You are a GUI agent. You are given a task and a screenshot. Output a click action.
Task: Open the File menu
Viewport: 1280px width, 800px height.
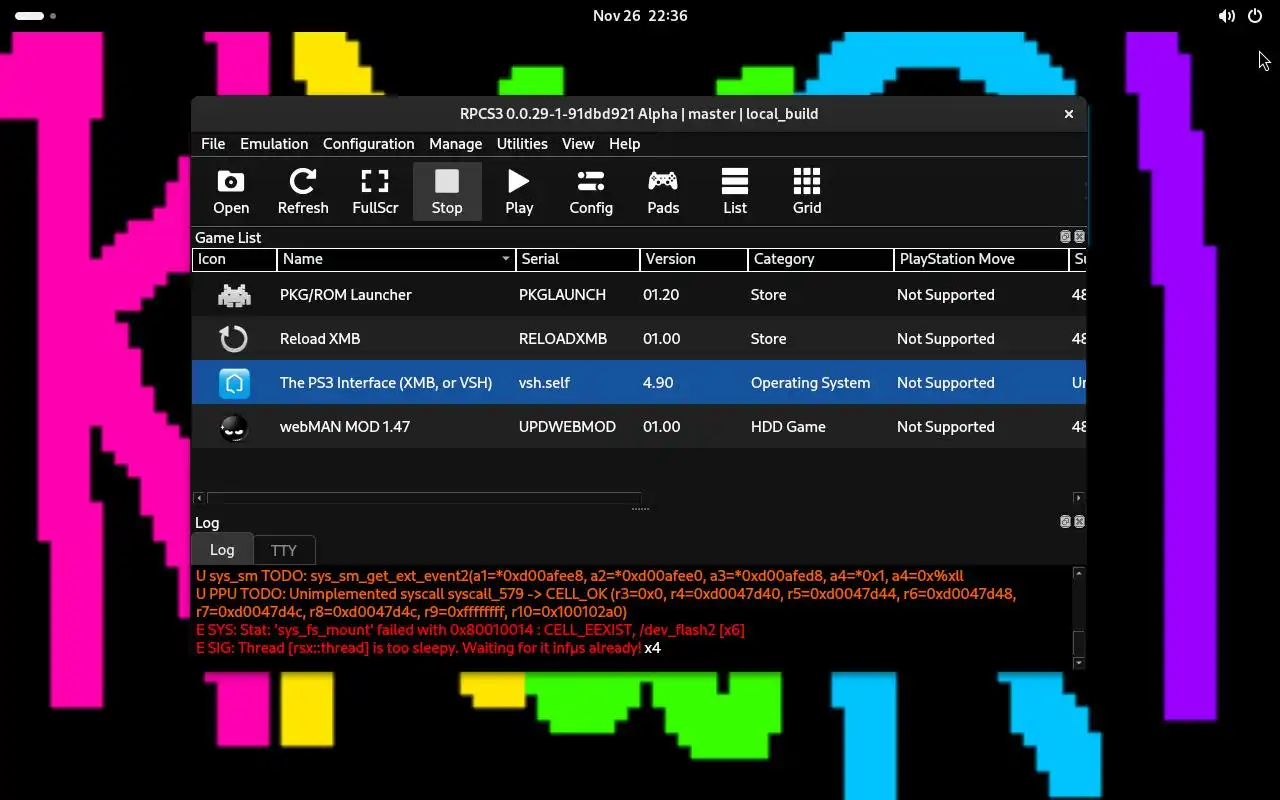click(213, 144)
